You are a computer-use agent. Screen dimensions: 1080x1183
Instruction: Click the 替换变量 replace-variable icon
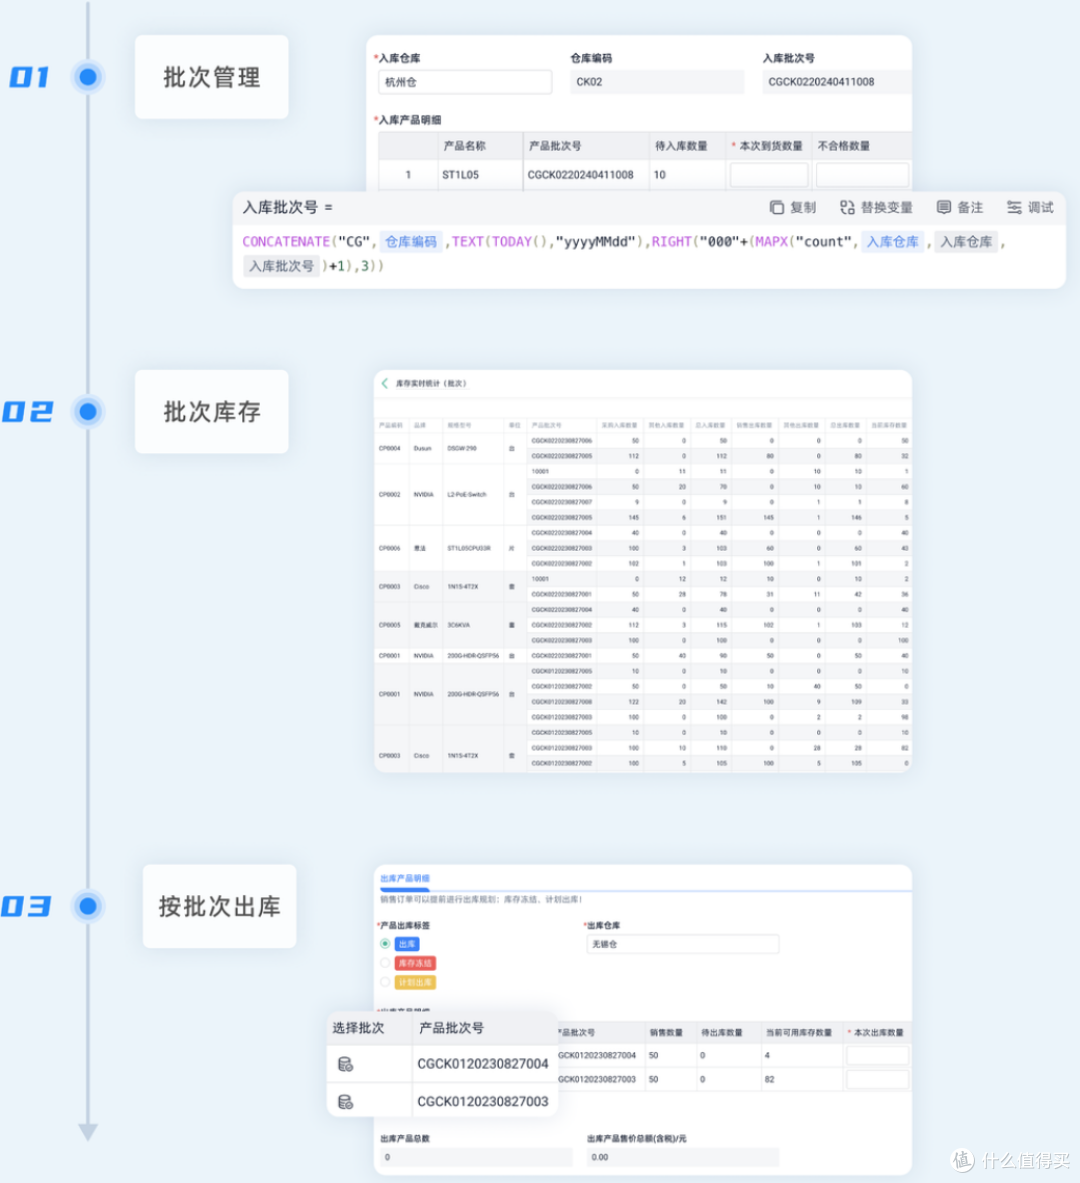[x=847, y=207]
